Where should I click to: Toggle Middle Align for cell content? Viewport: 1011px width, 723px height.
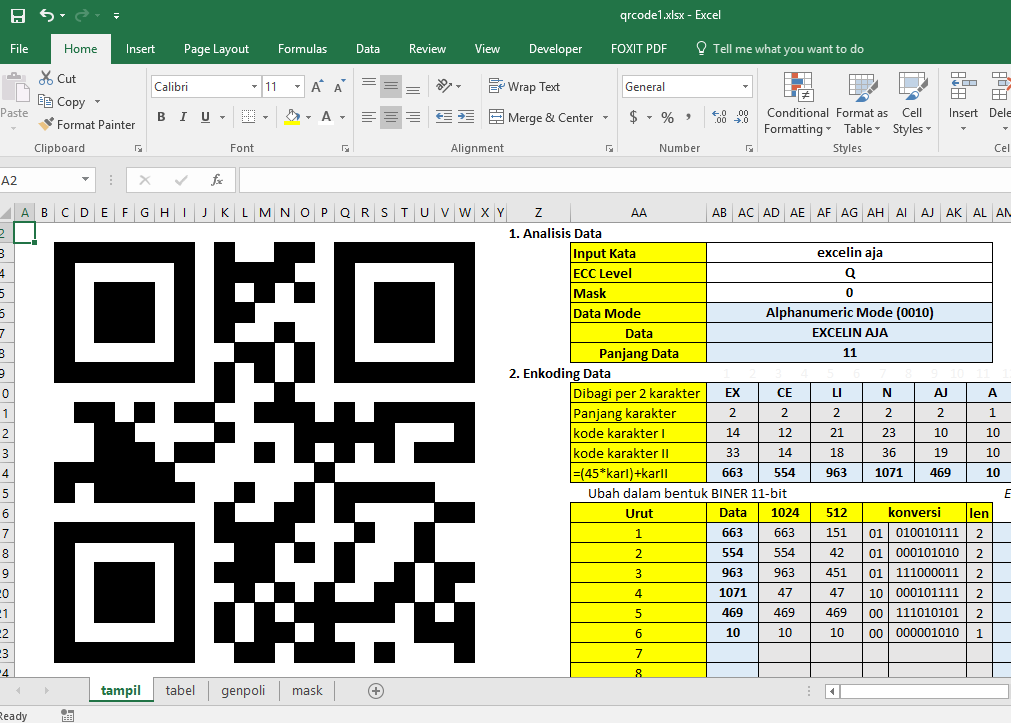[391, 86]
